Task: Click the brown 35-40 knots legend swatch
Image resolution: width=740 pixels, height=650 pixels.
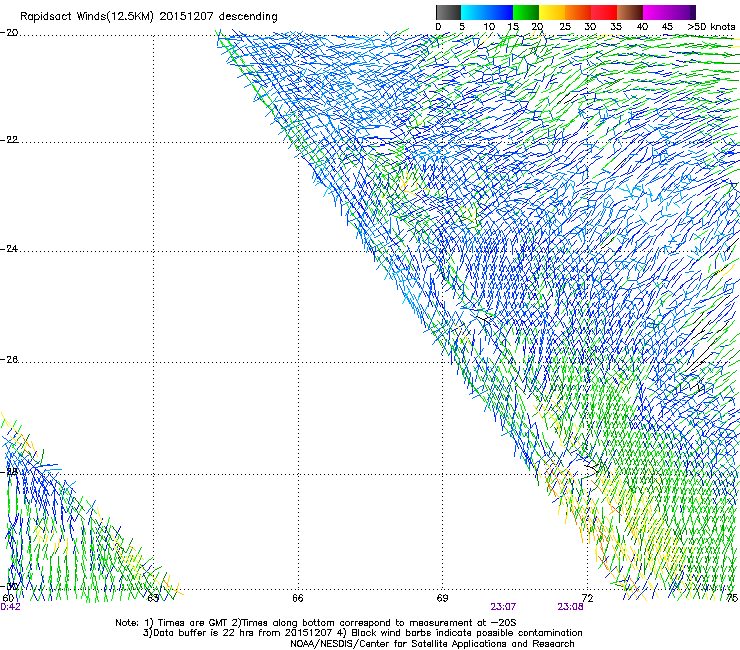Action: (x=630, y=12)
